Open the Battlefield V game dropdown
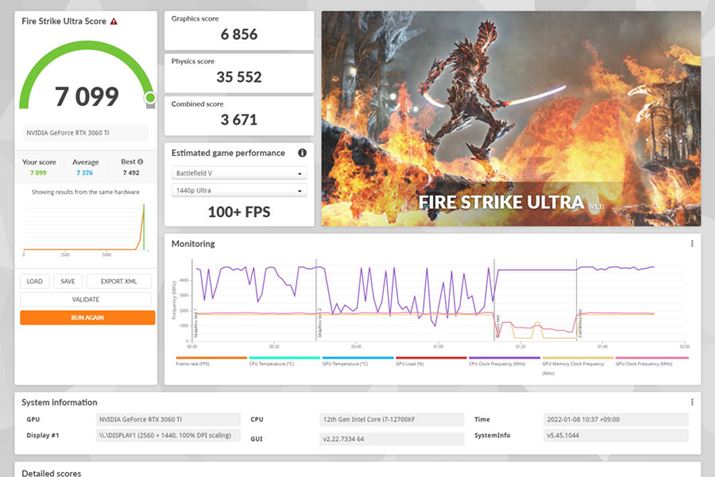 (x=239, y=173)
